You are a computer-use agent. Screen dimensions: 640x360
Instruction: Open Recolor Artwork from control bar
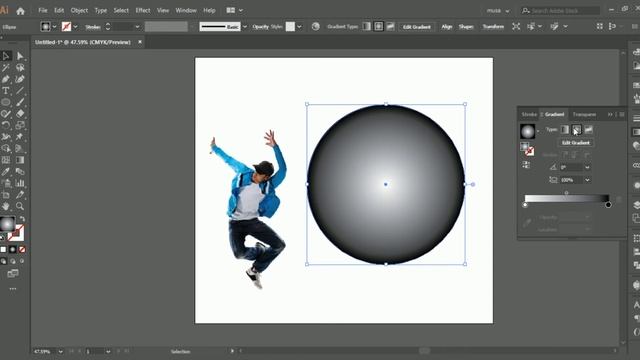click(316, 27)
